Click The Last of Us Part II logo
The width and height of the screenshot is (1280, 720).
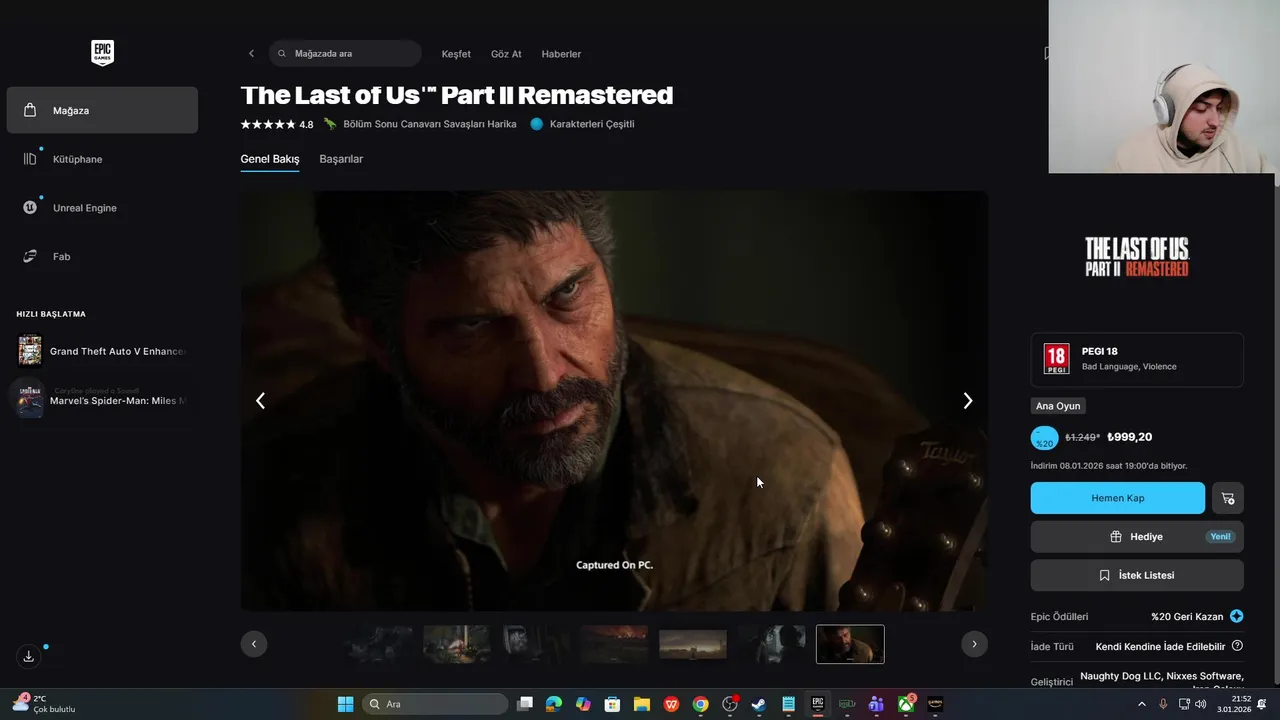(1137, 257)
